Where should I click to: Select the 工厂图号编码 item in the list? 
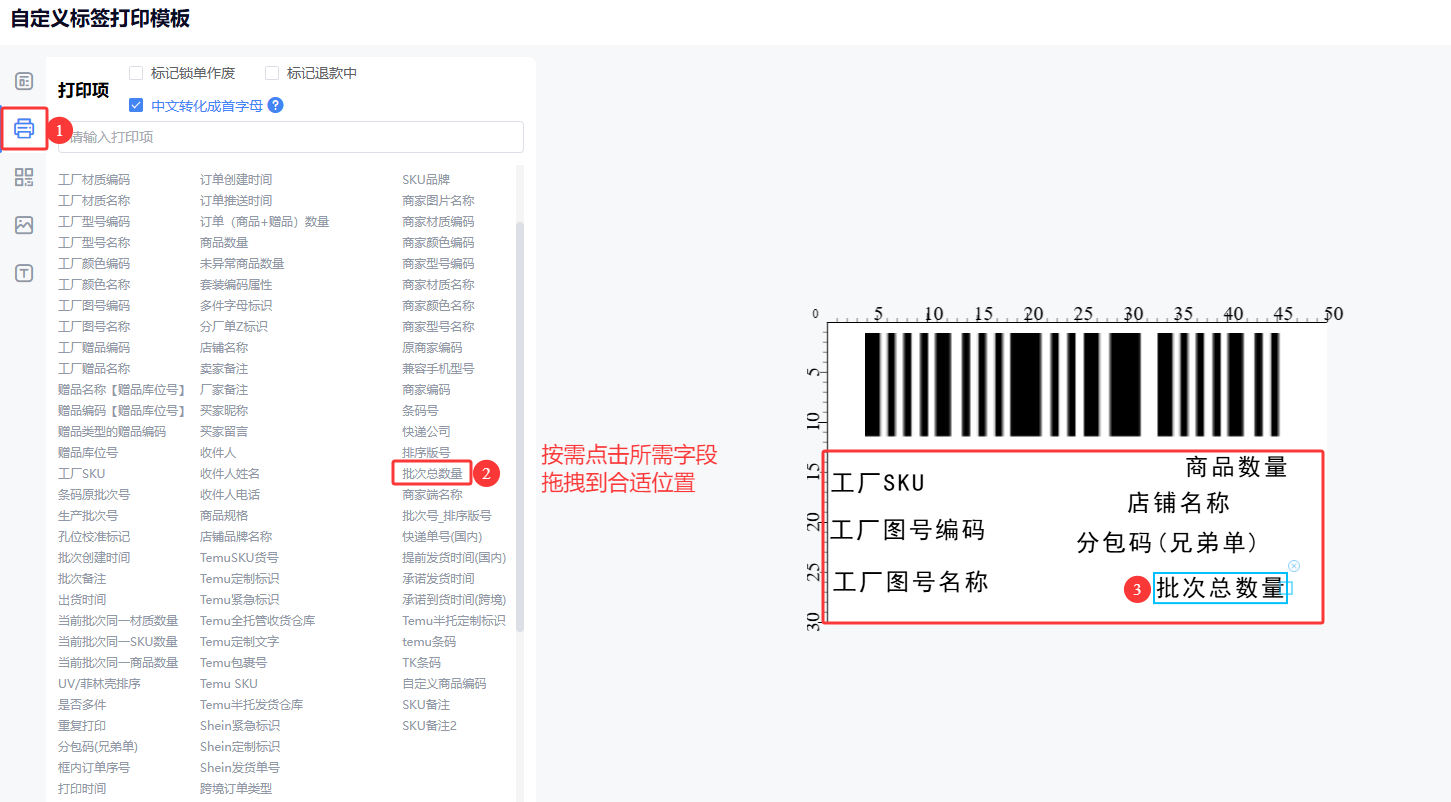point(94,306)
